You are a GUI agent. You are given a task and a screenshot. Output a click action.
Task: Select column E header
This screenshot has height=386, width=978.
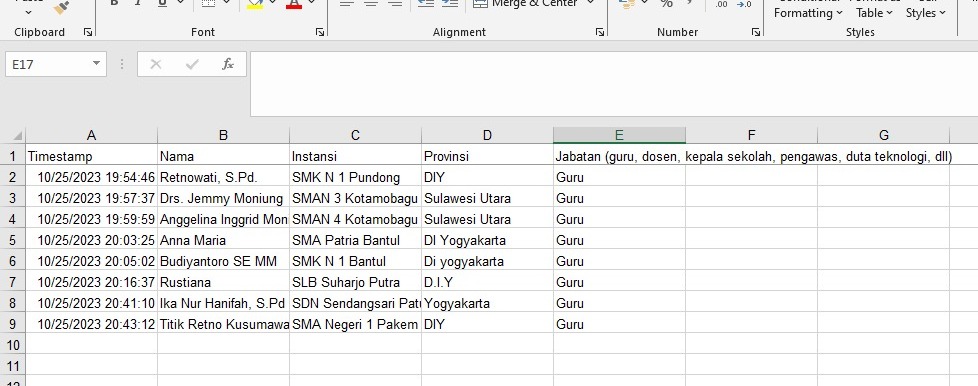(619, 135)
